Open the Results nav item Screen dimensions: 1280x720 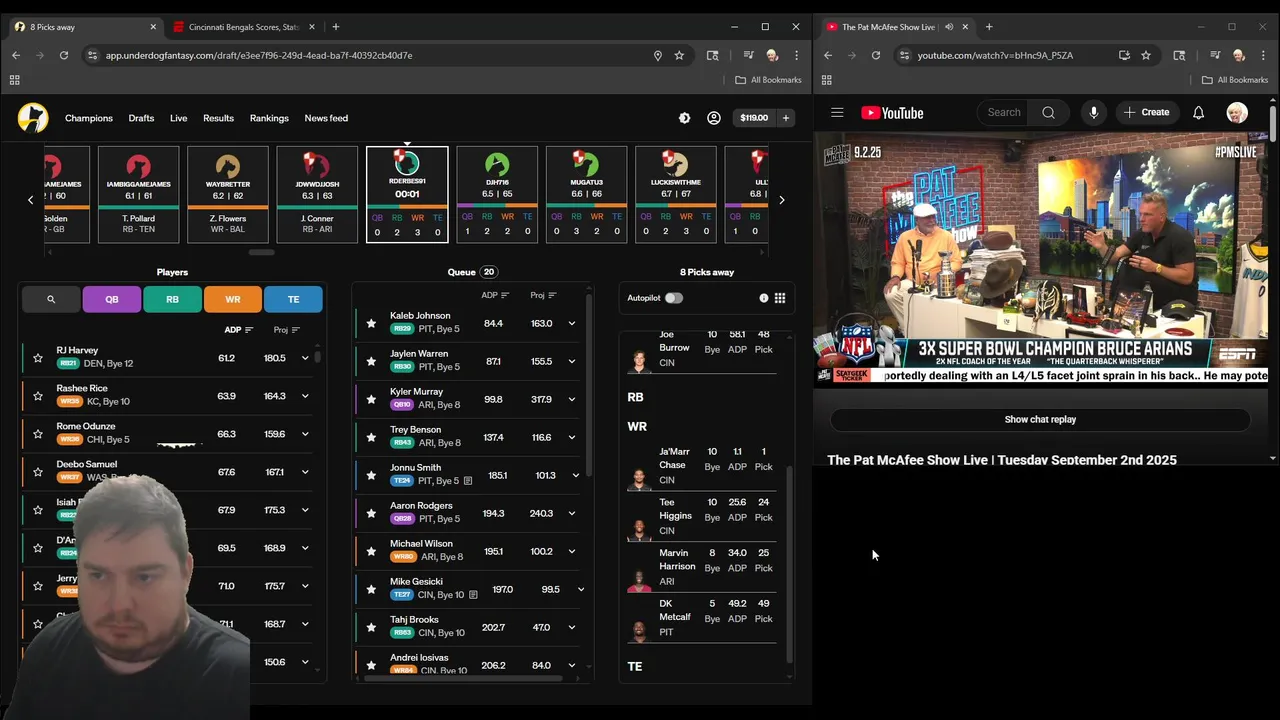pos(218,118)
